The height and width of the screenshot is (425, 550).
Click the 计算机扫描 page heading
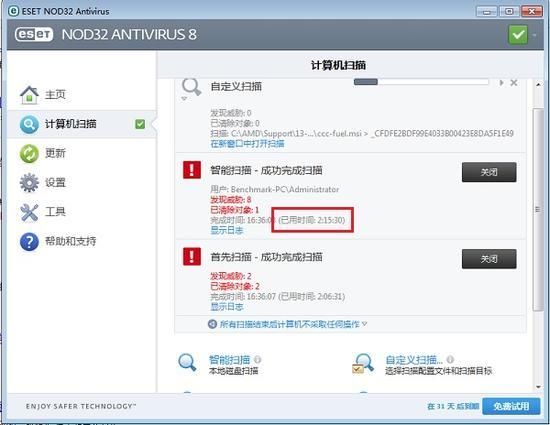pyautogui.click(x=338, y=65)
